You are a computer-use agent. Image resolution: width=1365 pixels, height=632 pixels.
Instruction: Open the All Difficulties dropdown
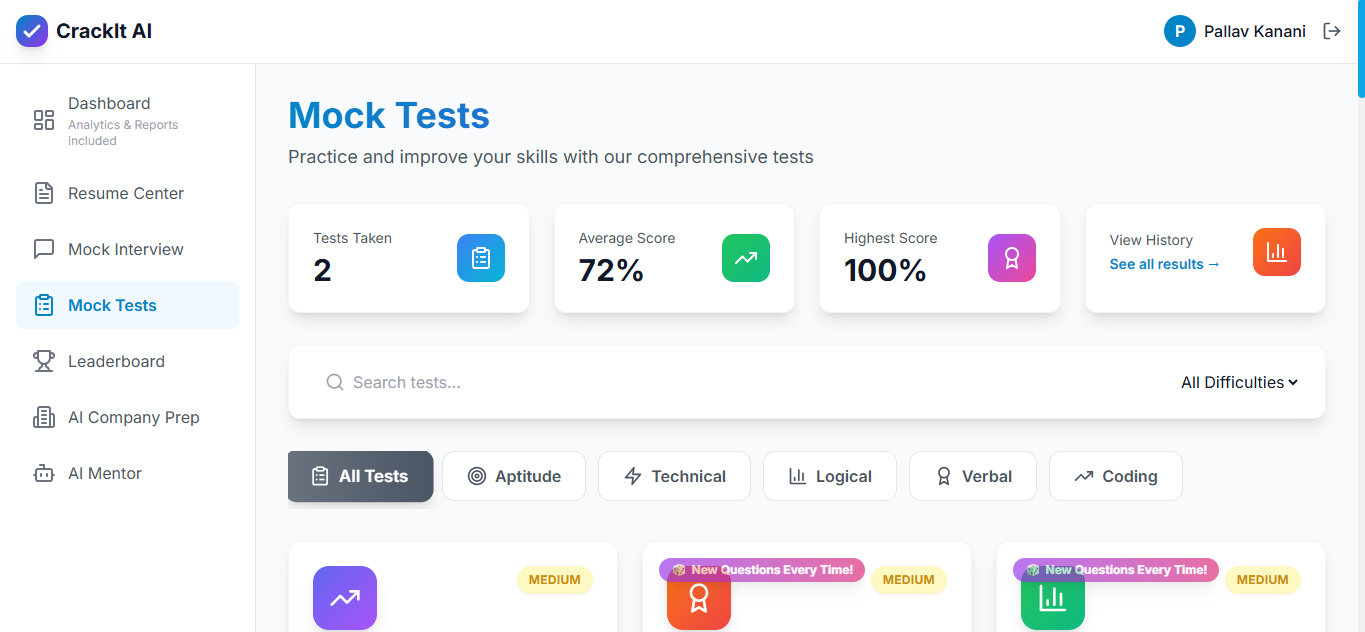pos(1238,382)
